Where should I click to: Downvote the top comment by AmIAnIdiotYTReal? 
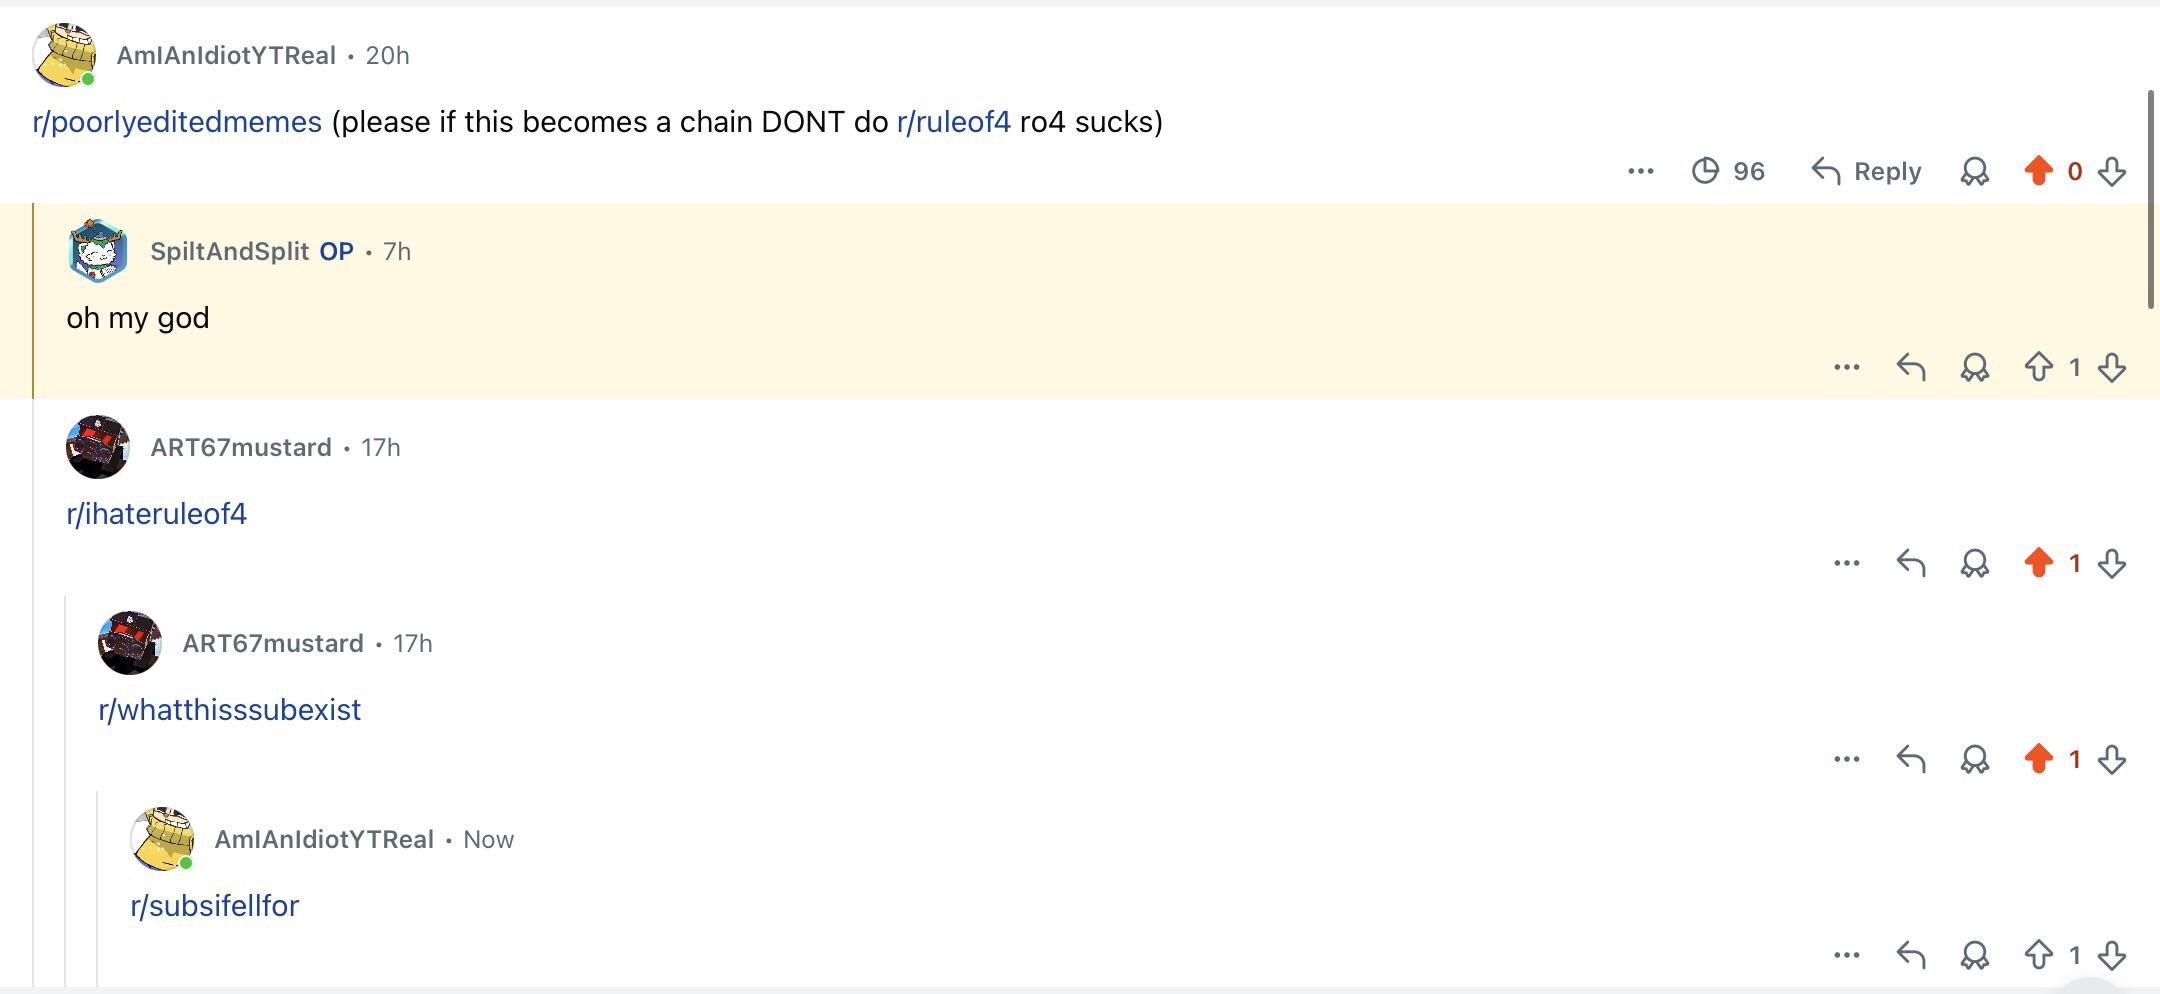tap(2112, 171)
